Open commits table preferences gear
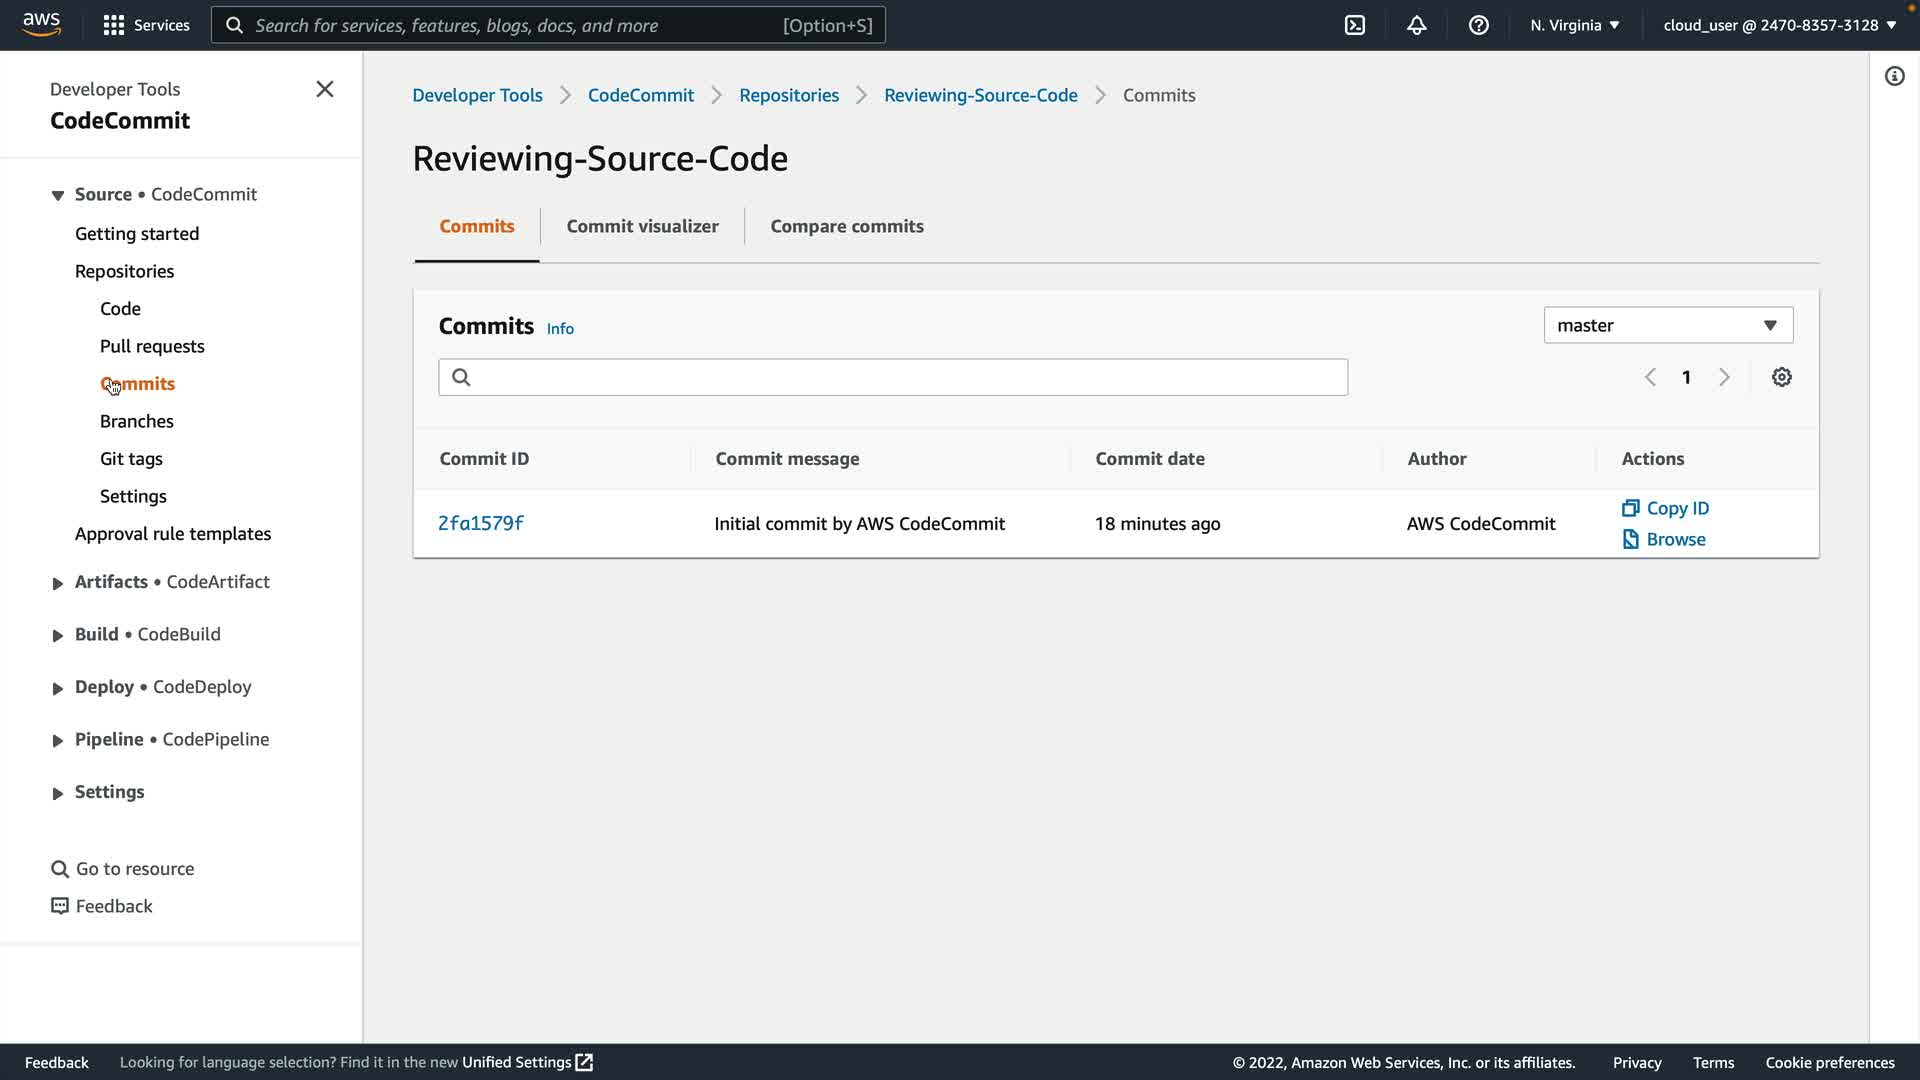 pyautogui.click(x=1782, y=377)
